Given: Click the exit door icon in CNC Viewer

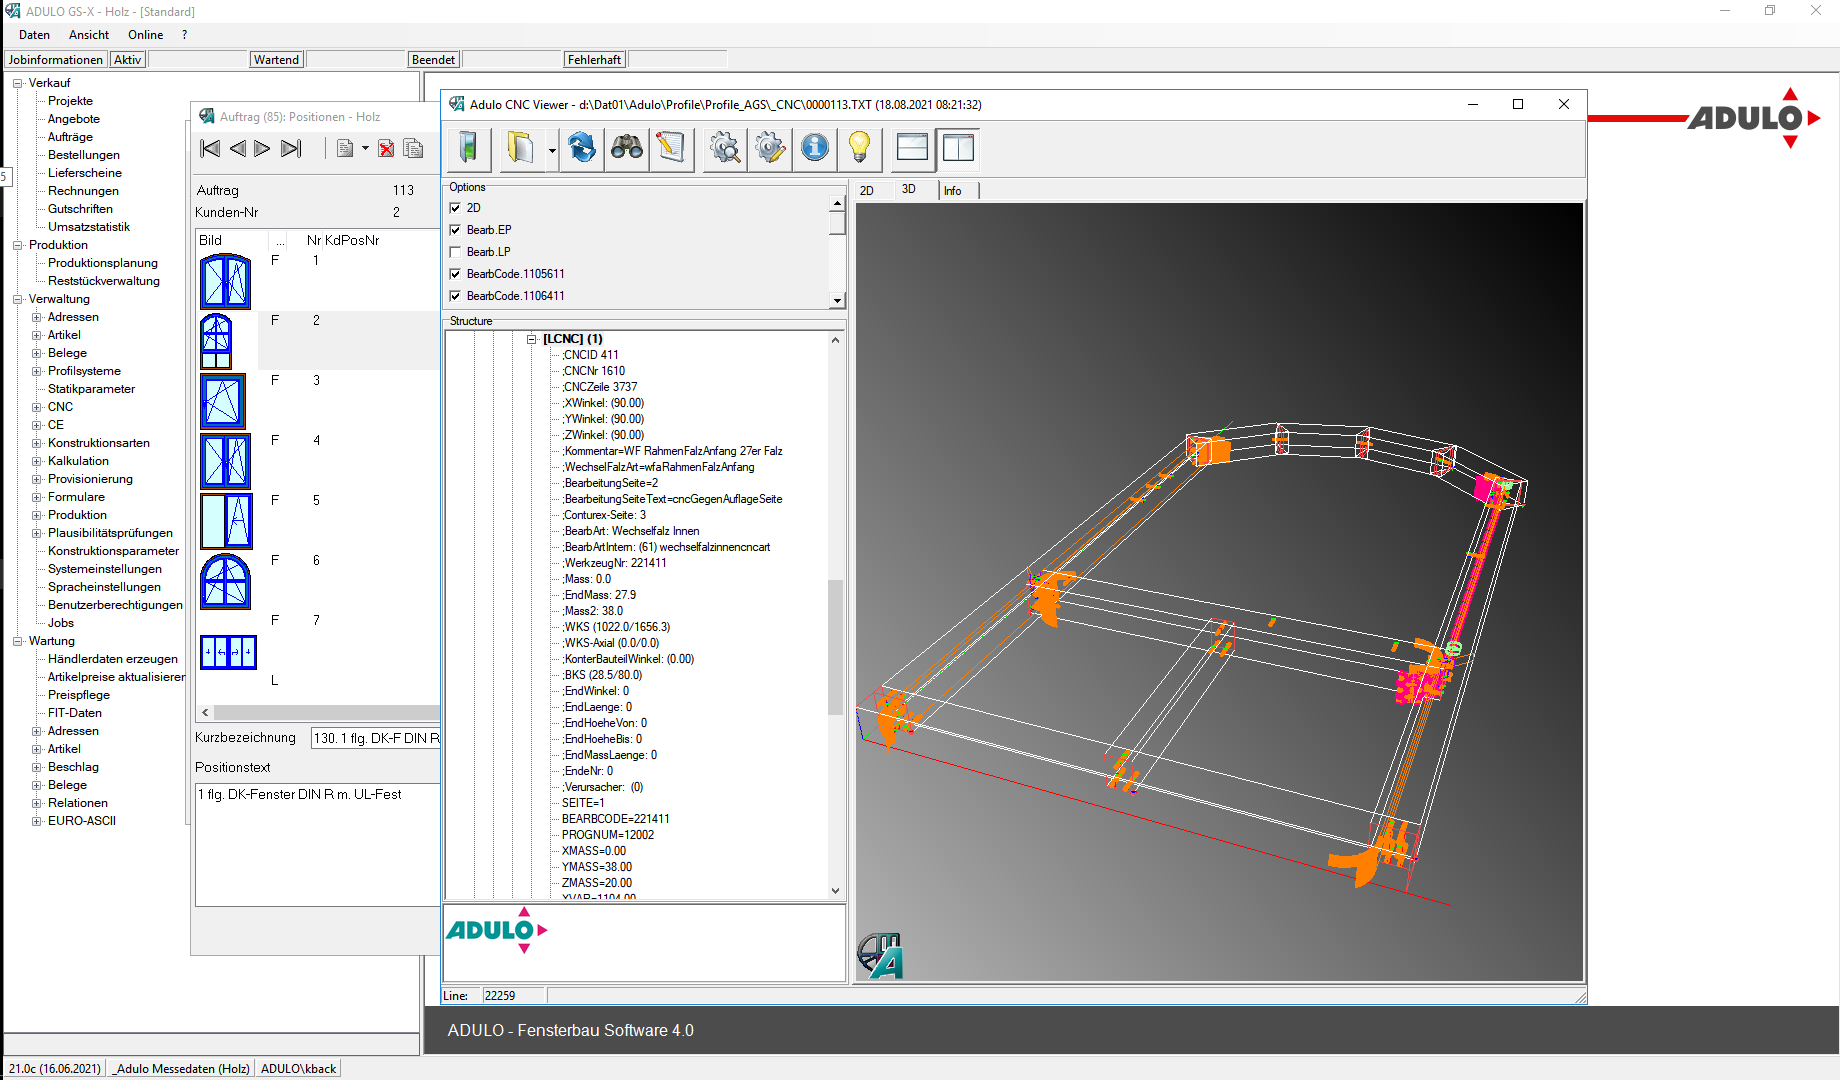Looking at the screenshot, I should tap(468, 149).
